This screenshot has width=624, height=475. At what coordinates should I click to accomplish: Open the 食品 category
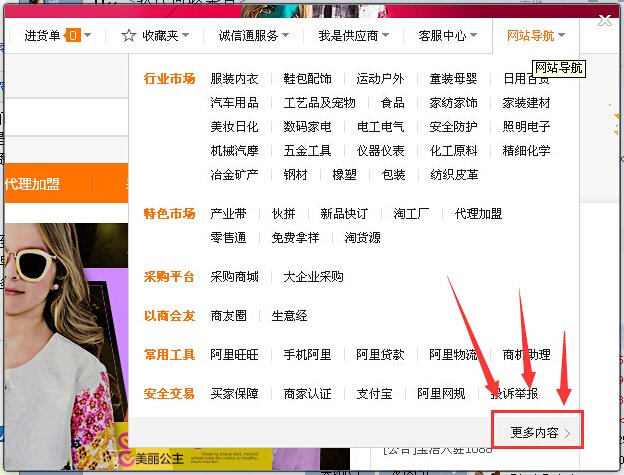pyautogui.click(x=393, y=103)
